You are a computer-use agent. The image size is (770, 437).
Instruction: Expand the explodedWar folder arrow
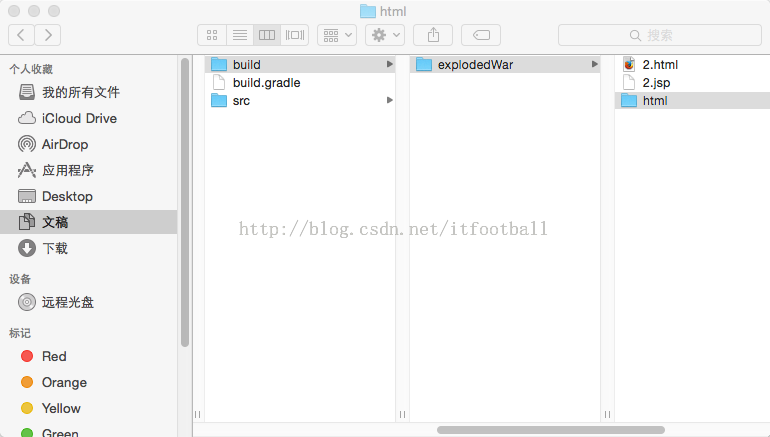(x=594, y=64)
